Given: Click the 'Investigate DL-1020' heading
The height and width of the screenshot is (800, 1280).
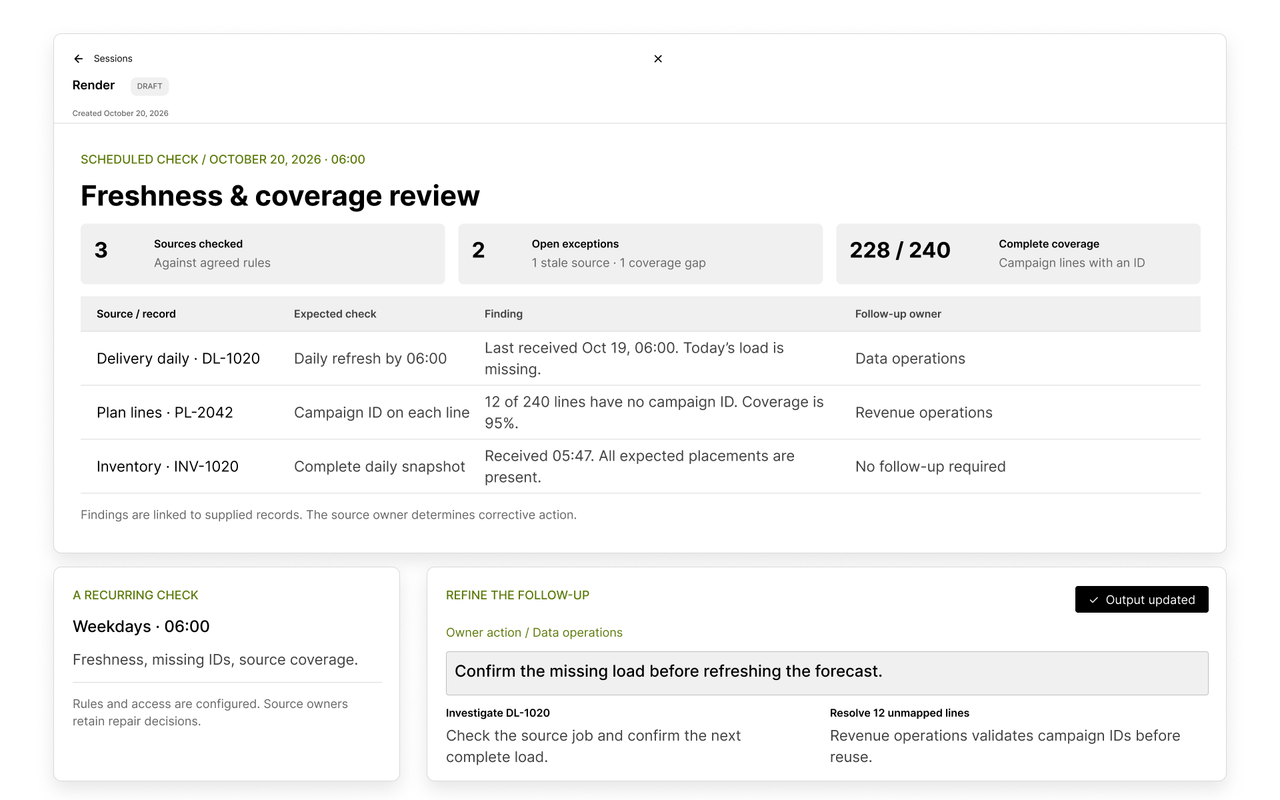Looking at the screenshot, I should coord(498,713).
